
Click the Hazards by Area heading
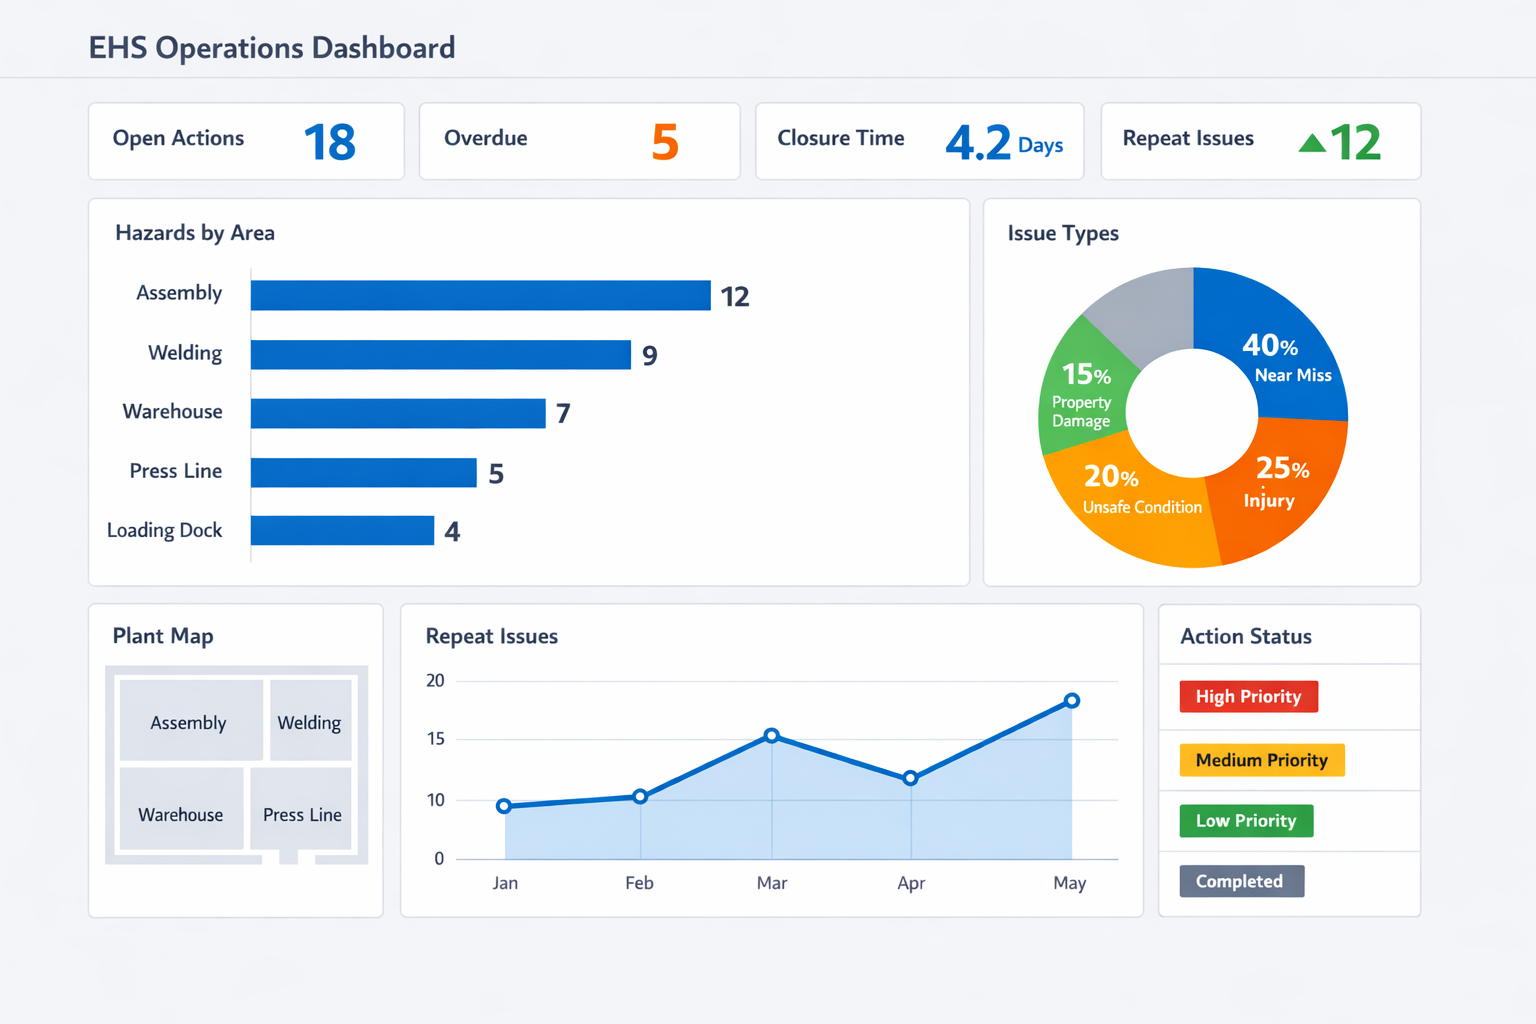click(195, 233)
